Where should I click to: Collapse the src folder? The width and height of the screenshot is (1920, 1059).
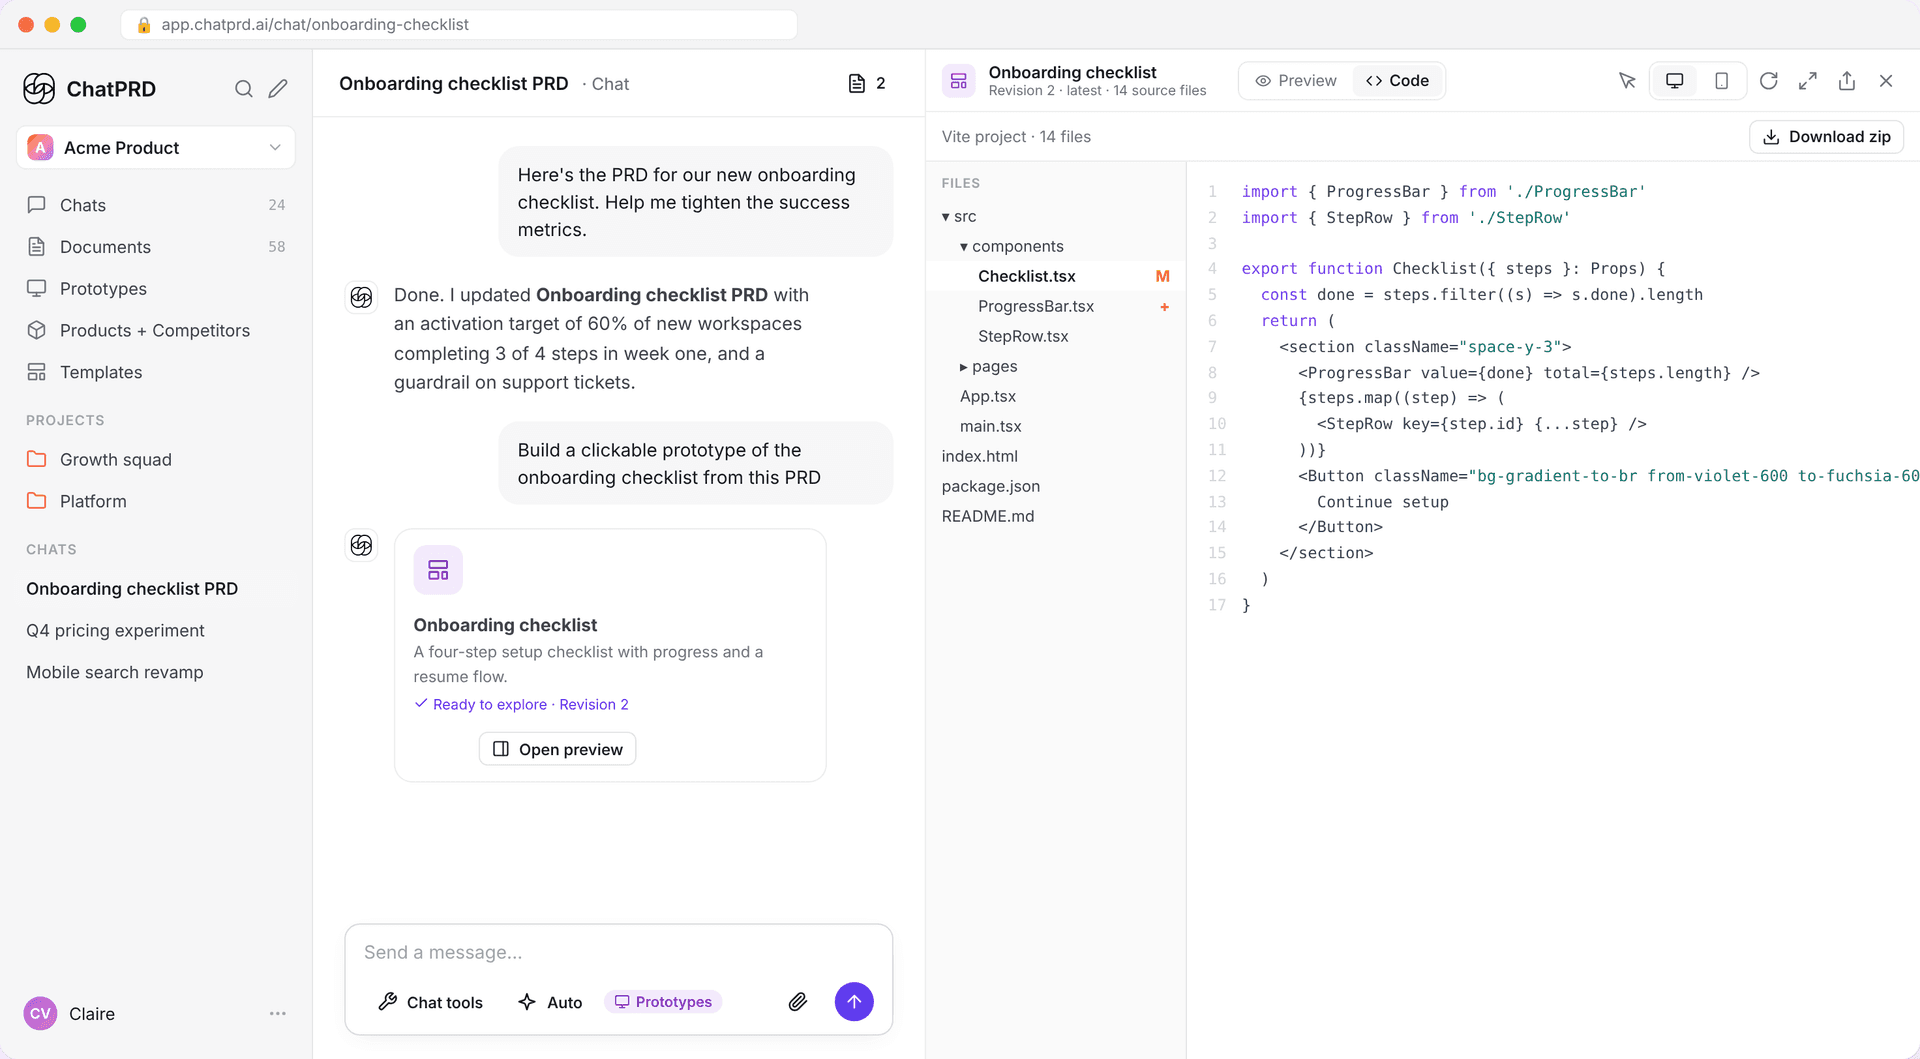[959, 216]
